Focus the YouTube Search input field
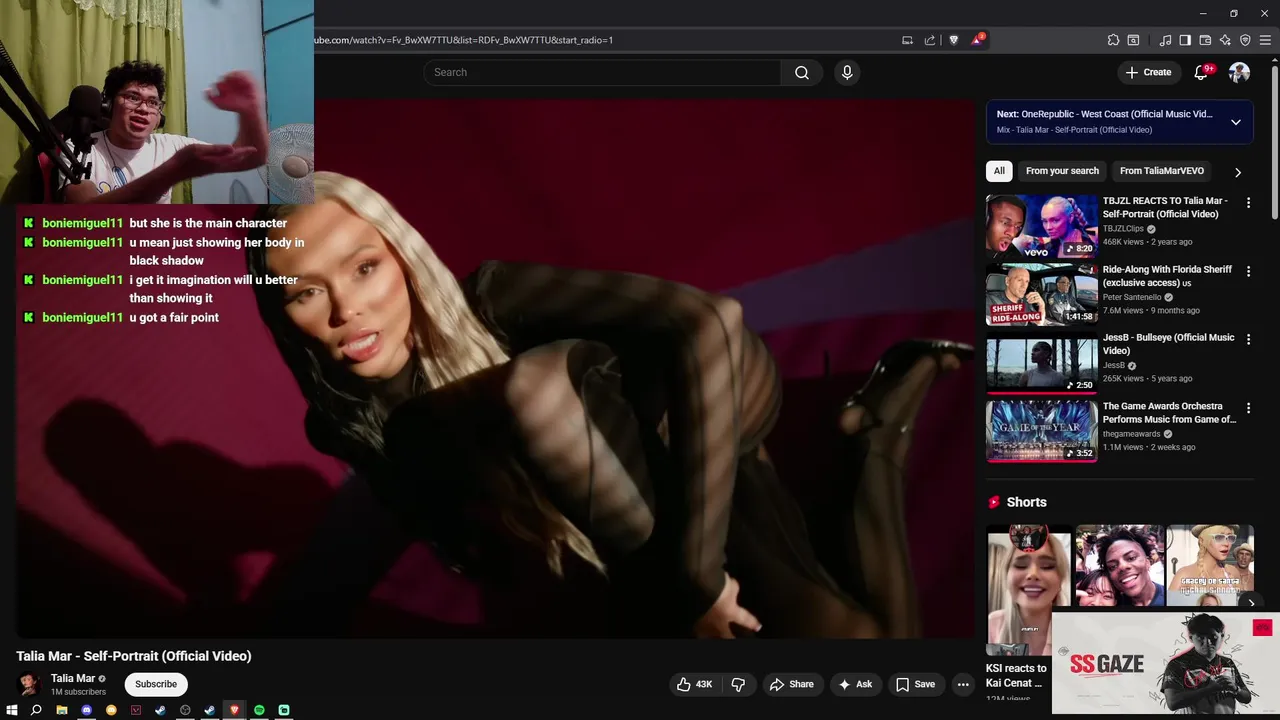1280x720 pixels. pyautogui.click(x=603, y=72)
